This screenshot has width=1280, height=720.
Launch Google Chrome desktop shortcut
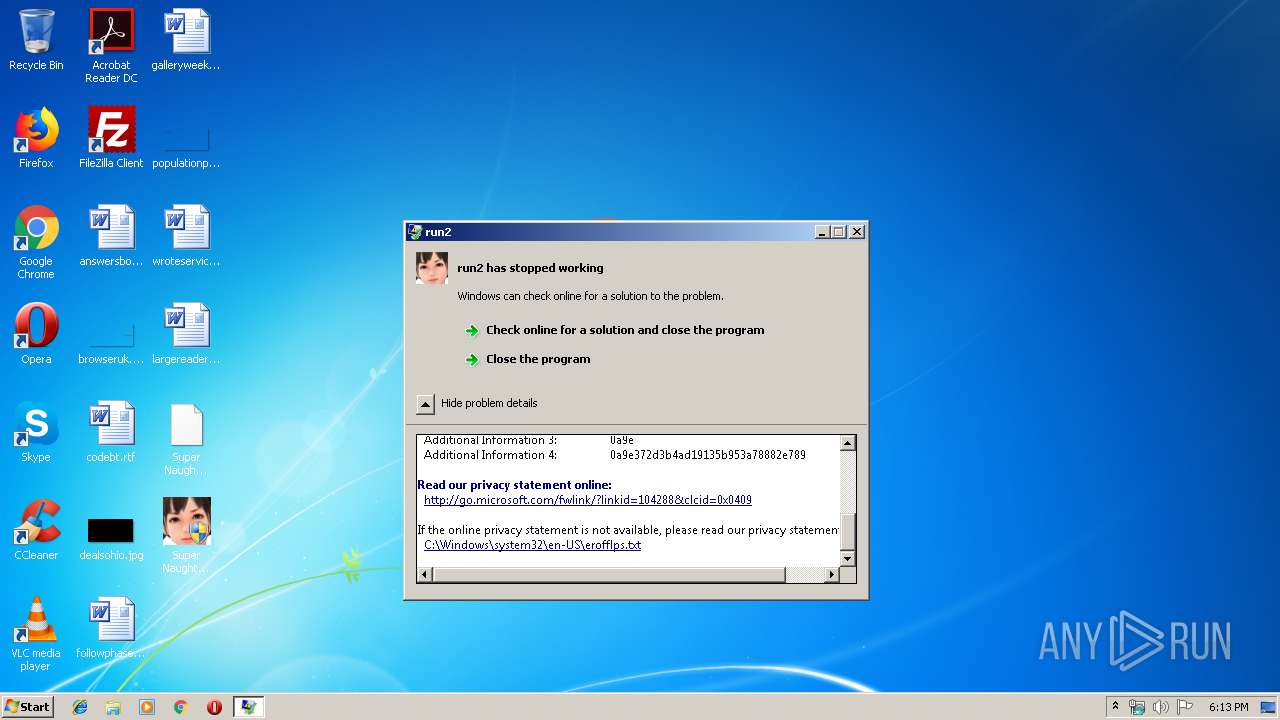click(x=36, y=242)
